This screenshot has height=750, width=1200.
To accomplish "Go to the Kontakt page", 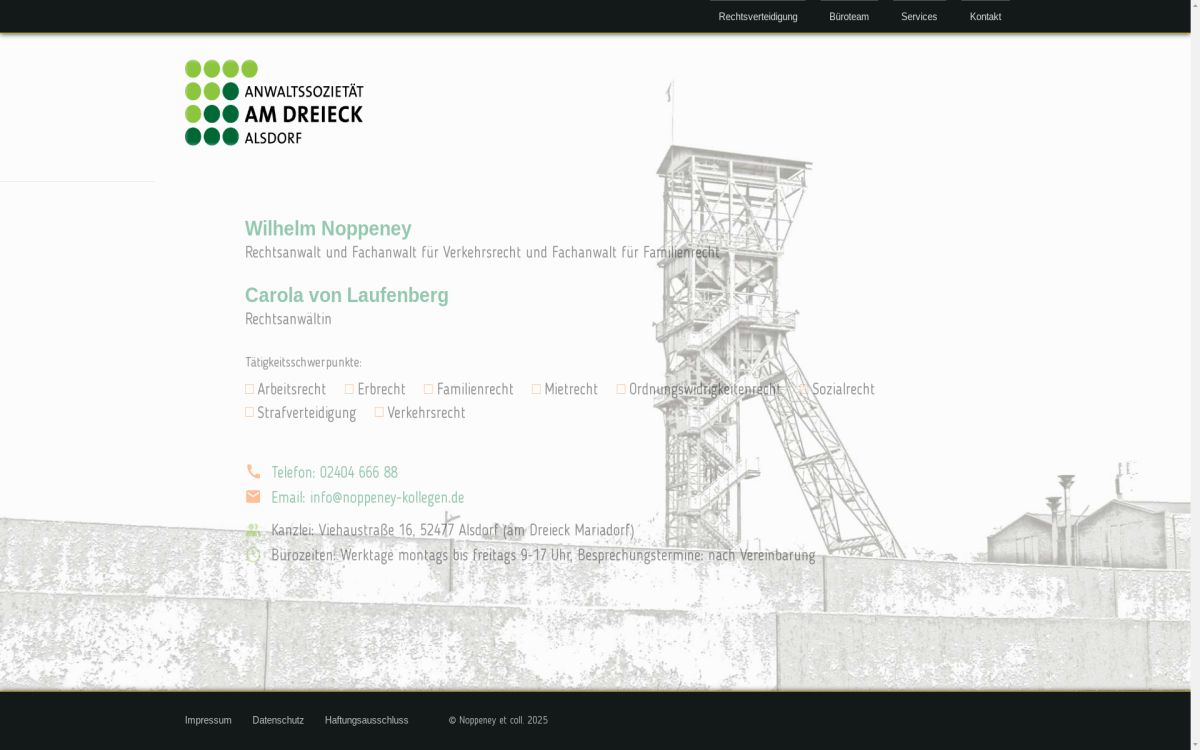I will pos(985,17).
